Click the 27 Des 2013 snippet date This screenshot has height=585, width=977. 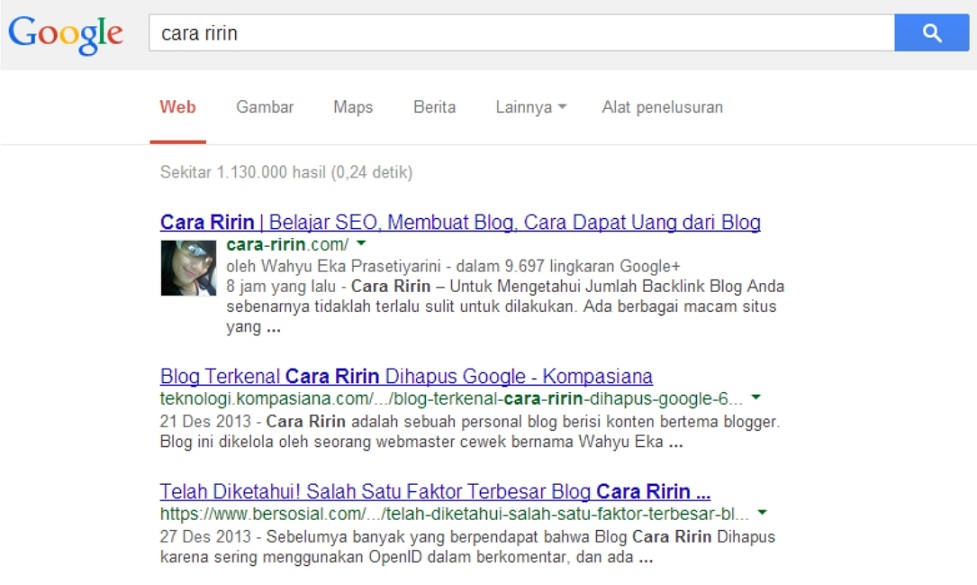pyautogui.click(x=205, y=537)
